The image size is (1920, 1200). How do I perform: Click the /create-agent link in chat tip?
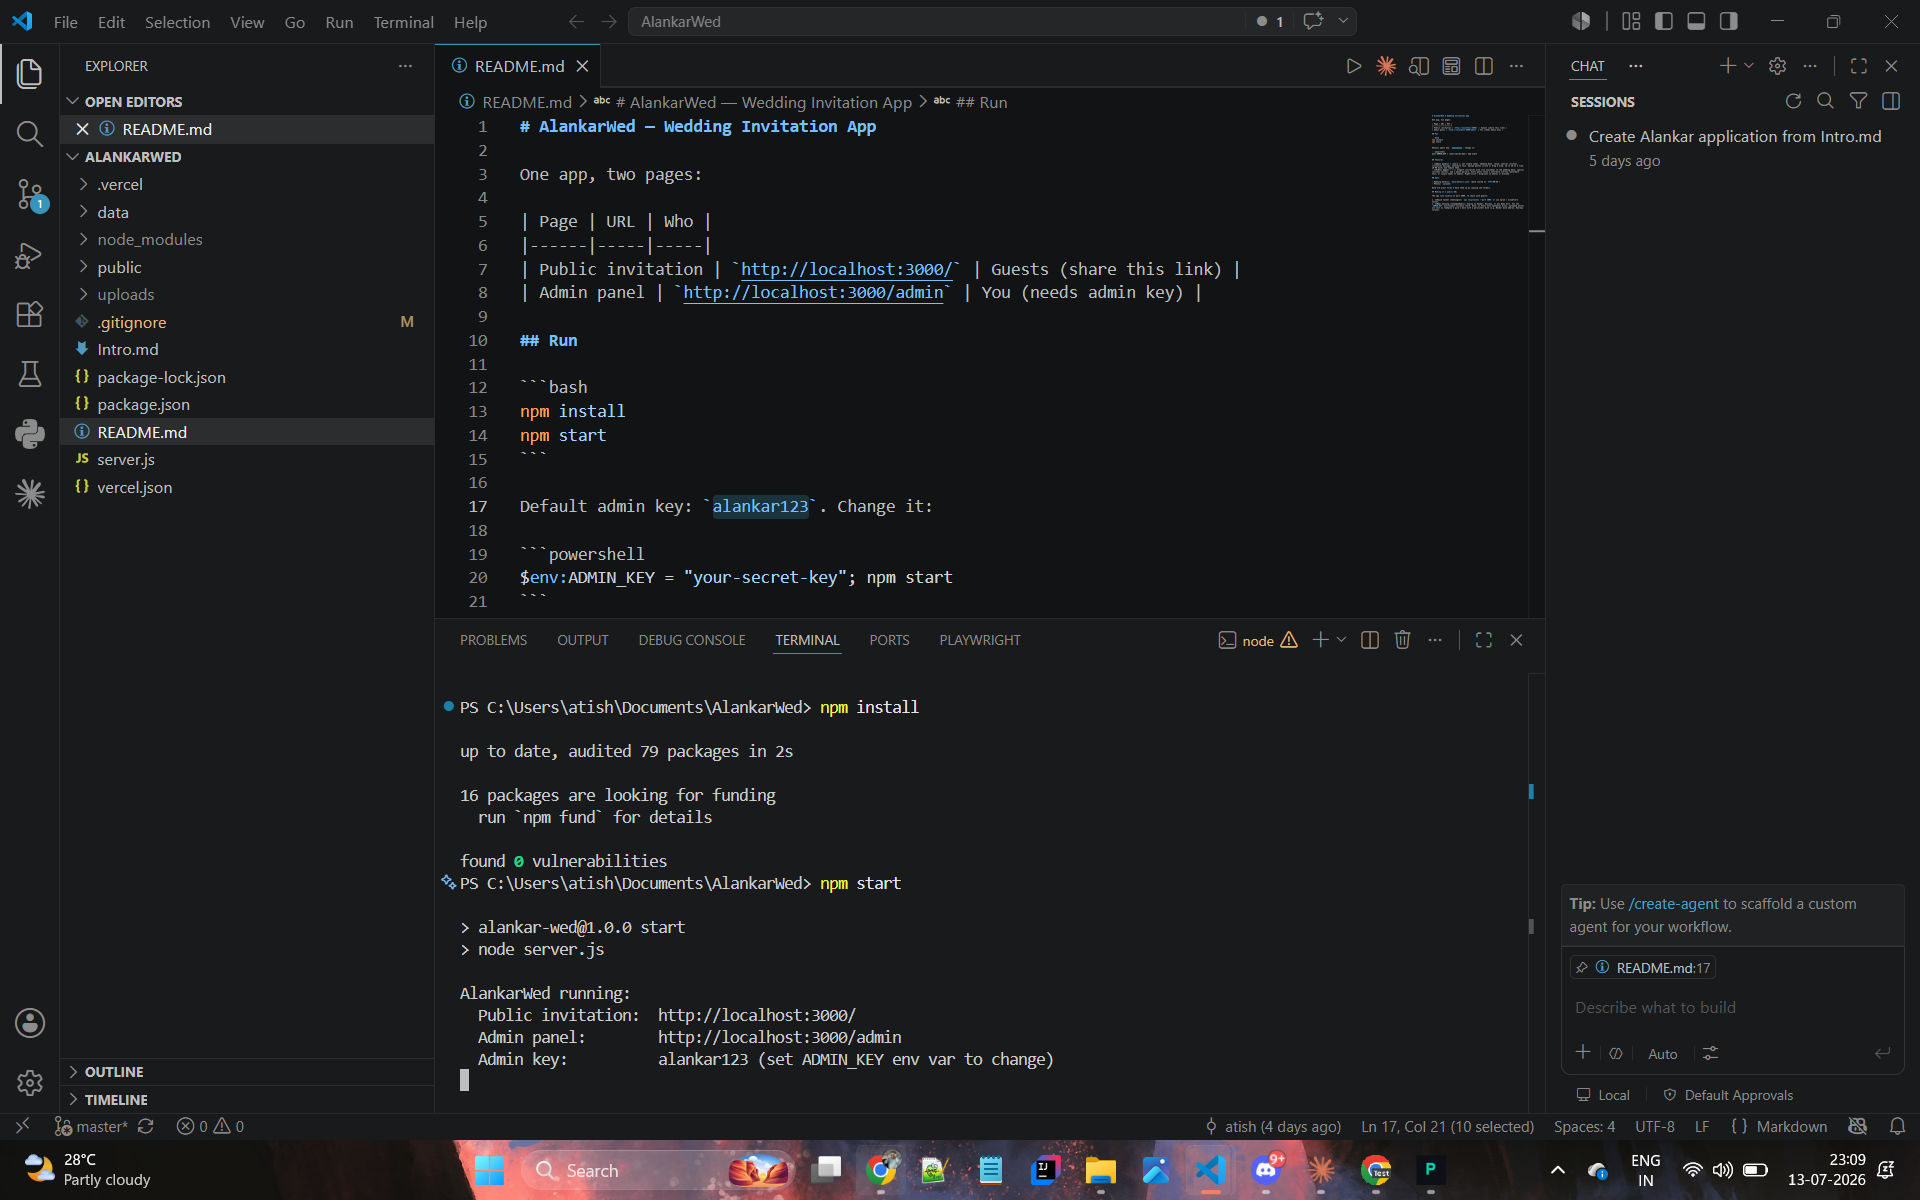[1673, 903]
